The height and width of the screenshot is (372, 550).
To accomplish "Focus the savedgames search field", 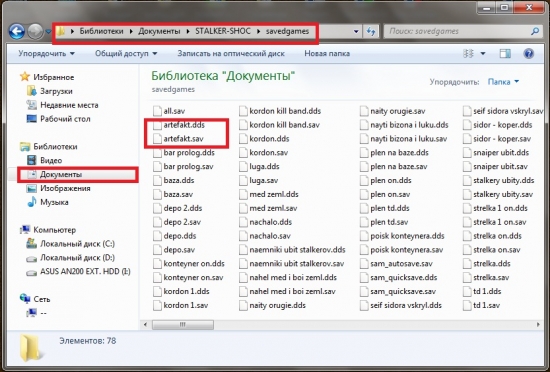I will tap(462, 31).
